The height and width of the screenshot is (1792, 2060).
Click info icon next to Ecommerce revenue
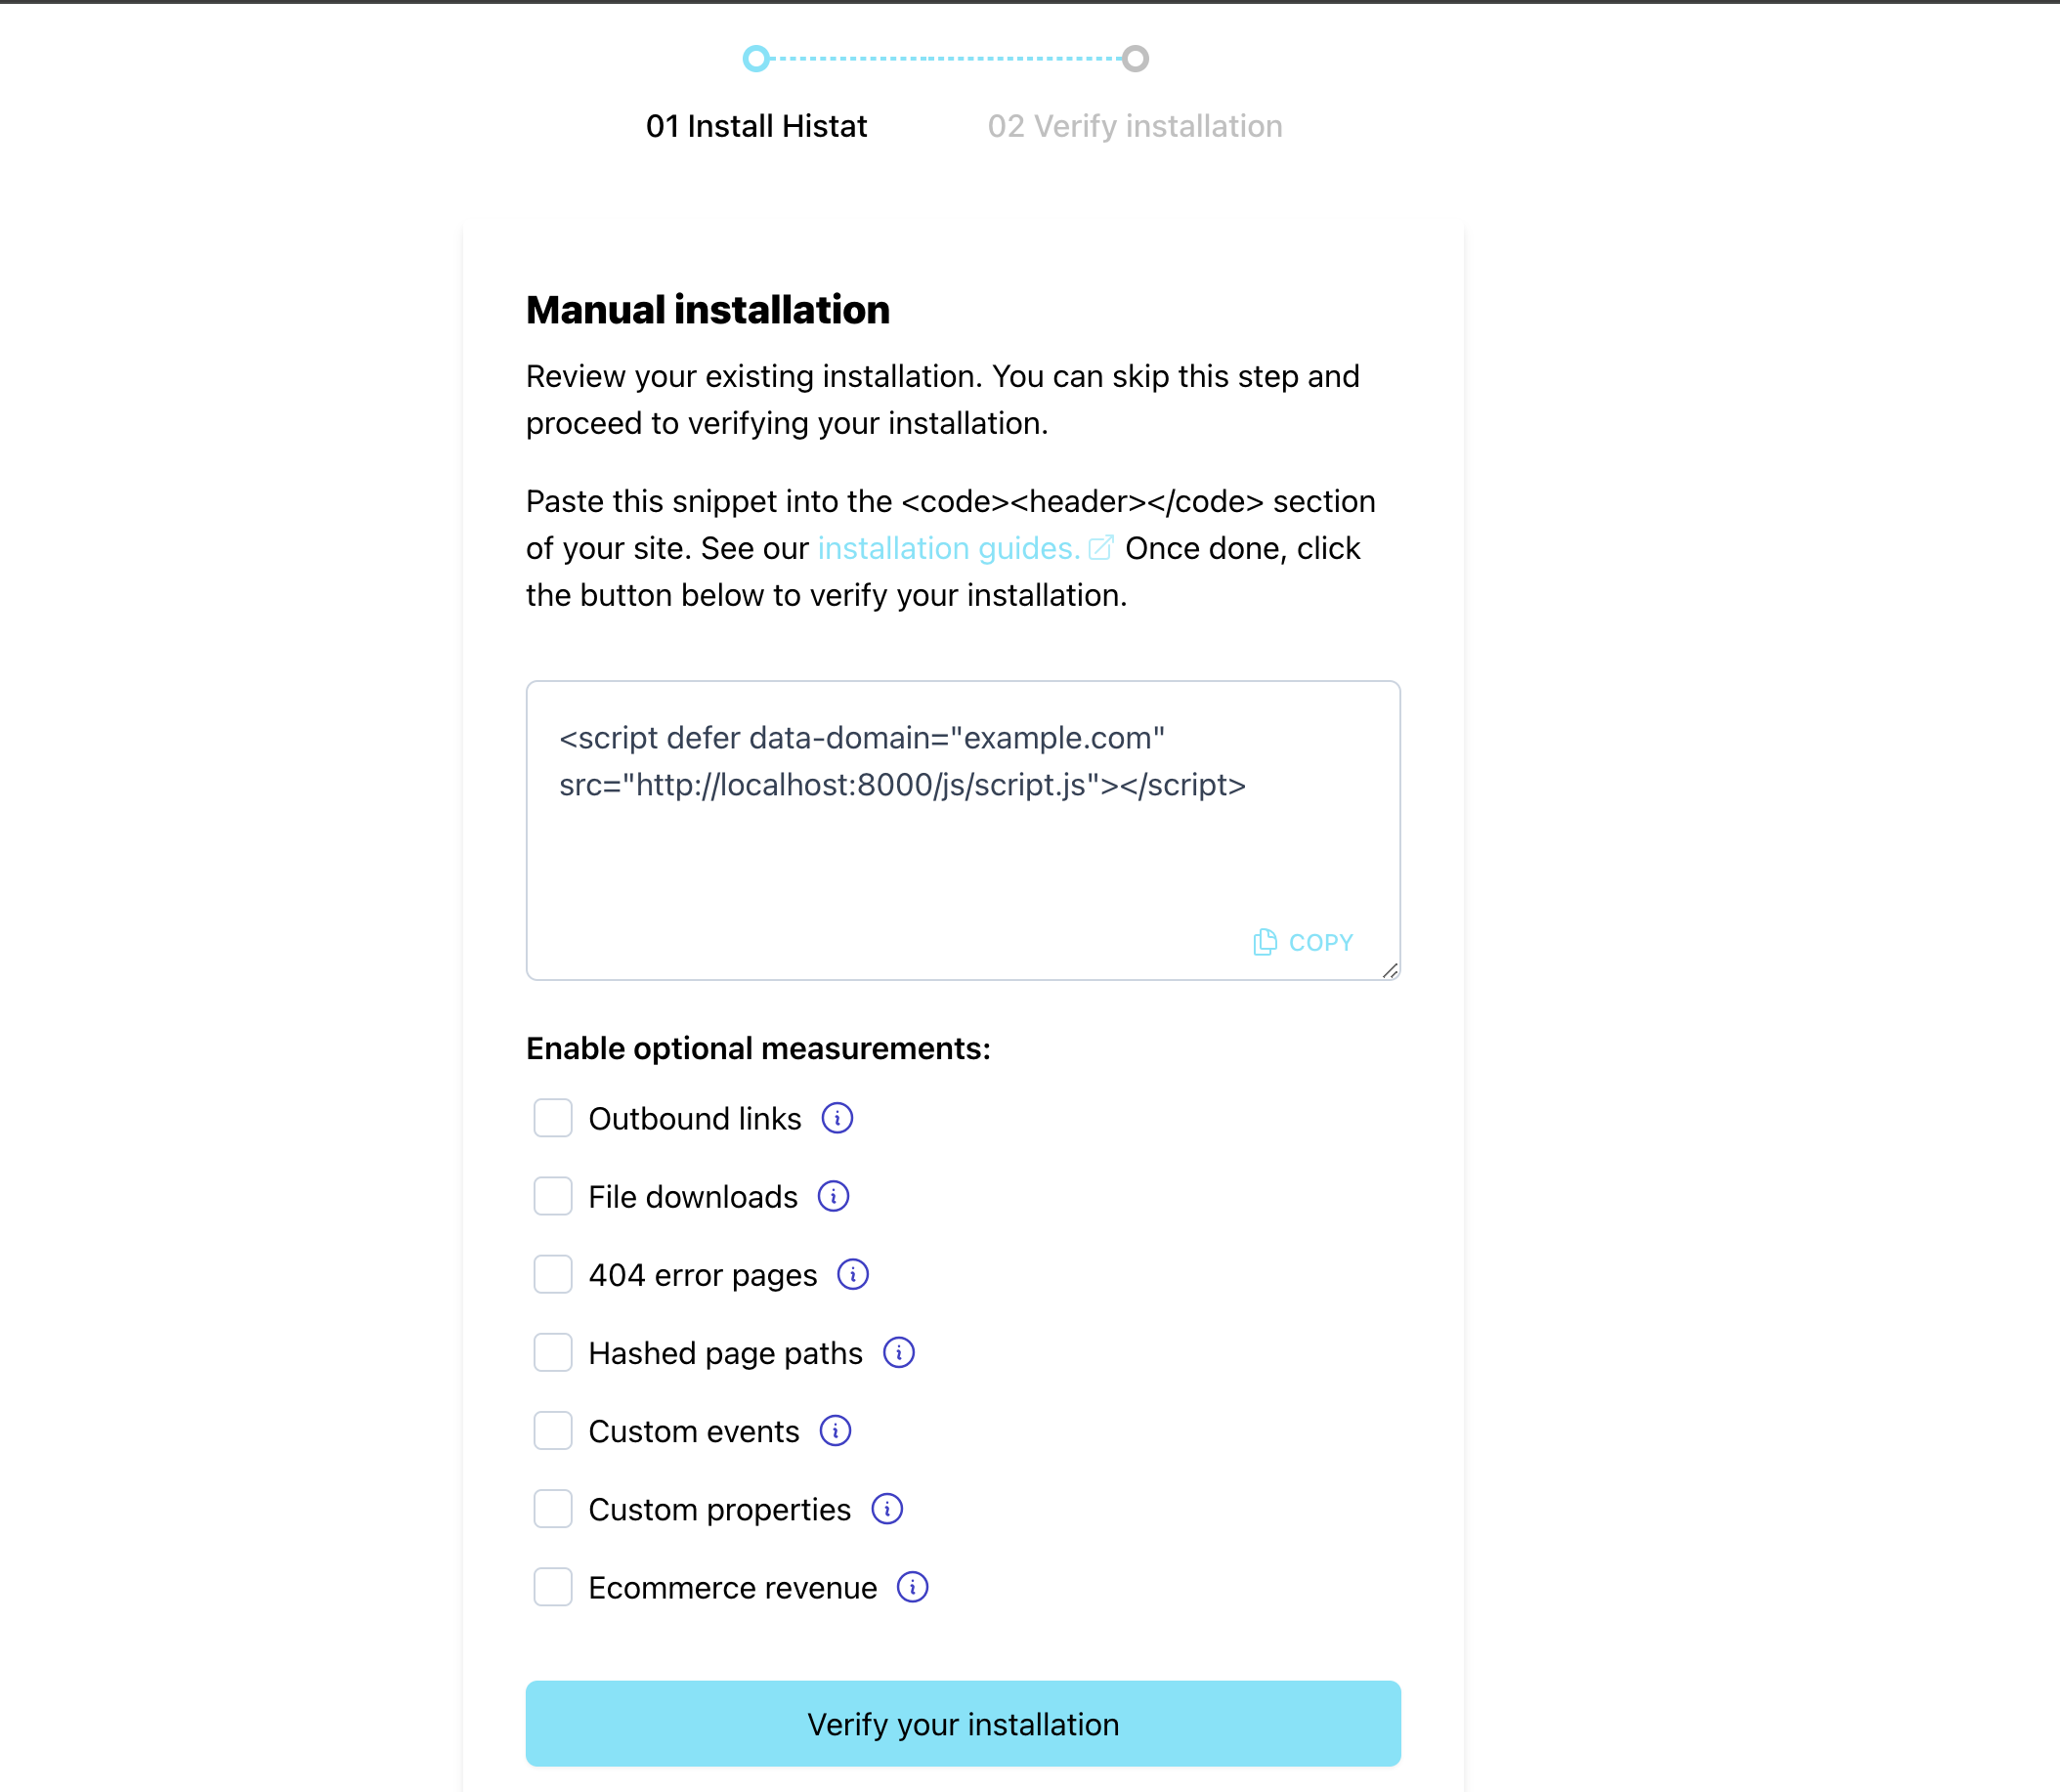pyautogui.click(x=913, y=1587)
